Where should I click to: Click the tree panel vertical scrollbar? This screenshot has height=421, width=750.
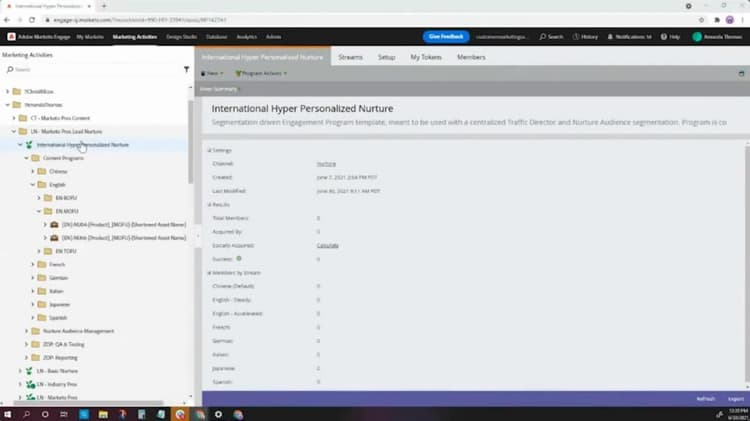(x=191, y=141)
